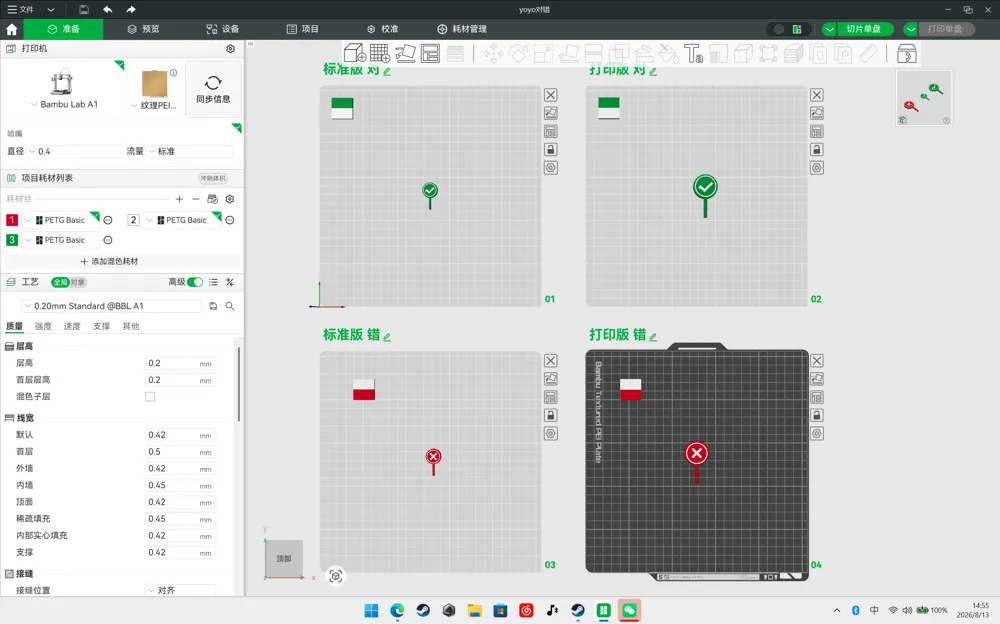Click the Redo arrow in title bar

point(131,10)
